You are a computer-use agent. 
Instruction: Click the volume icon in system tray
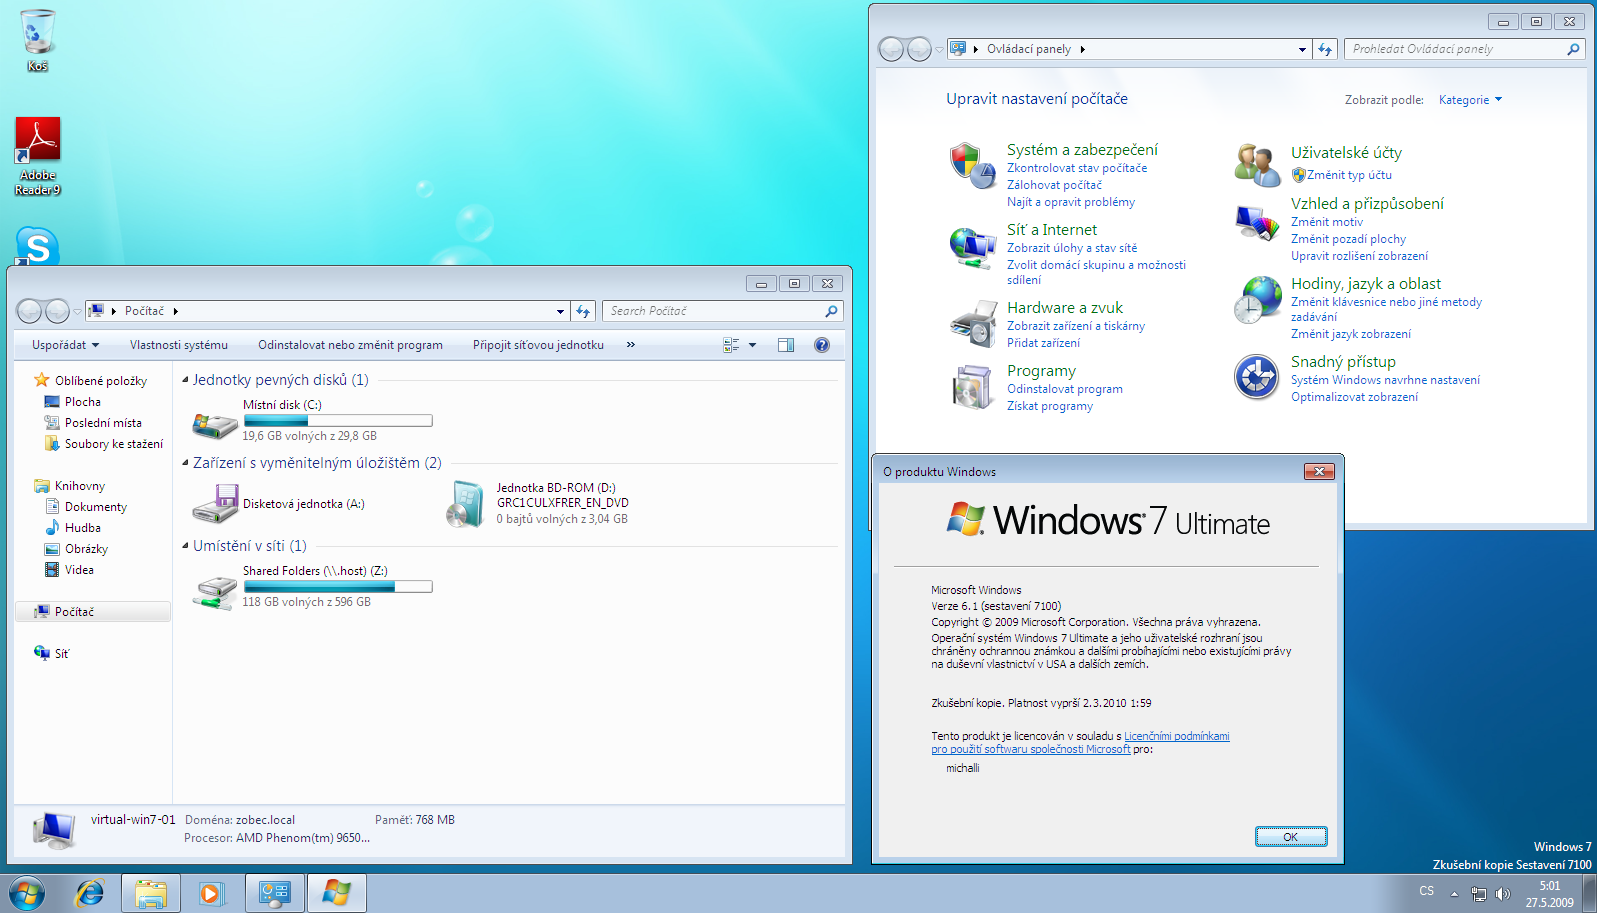point(1502,894)
